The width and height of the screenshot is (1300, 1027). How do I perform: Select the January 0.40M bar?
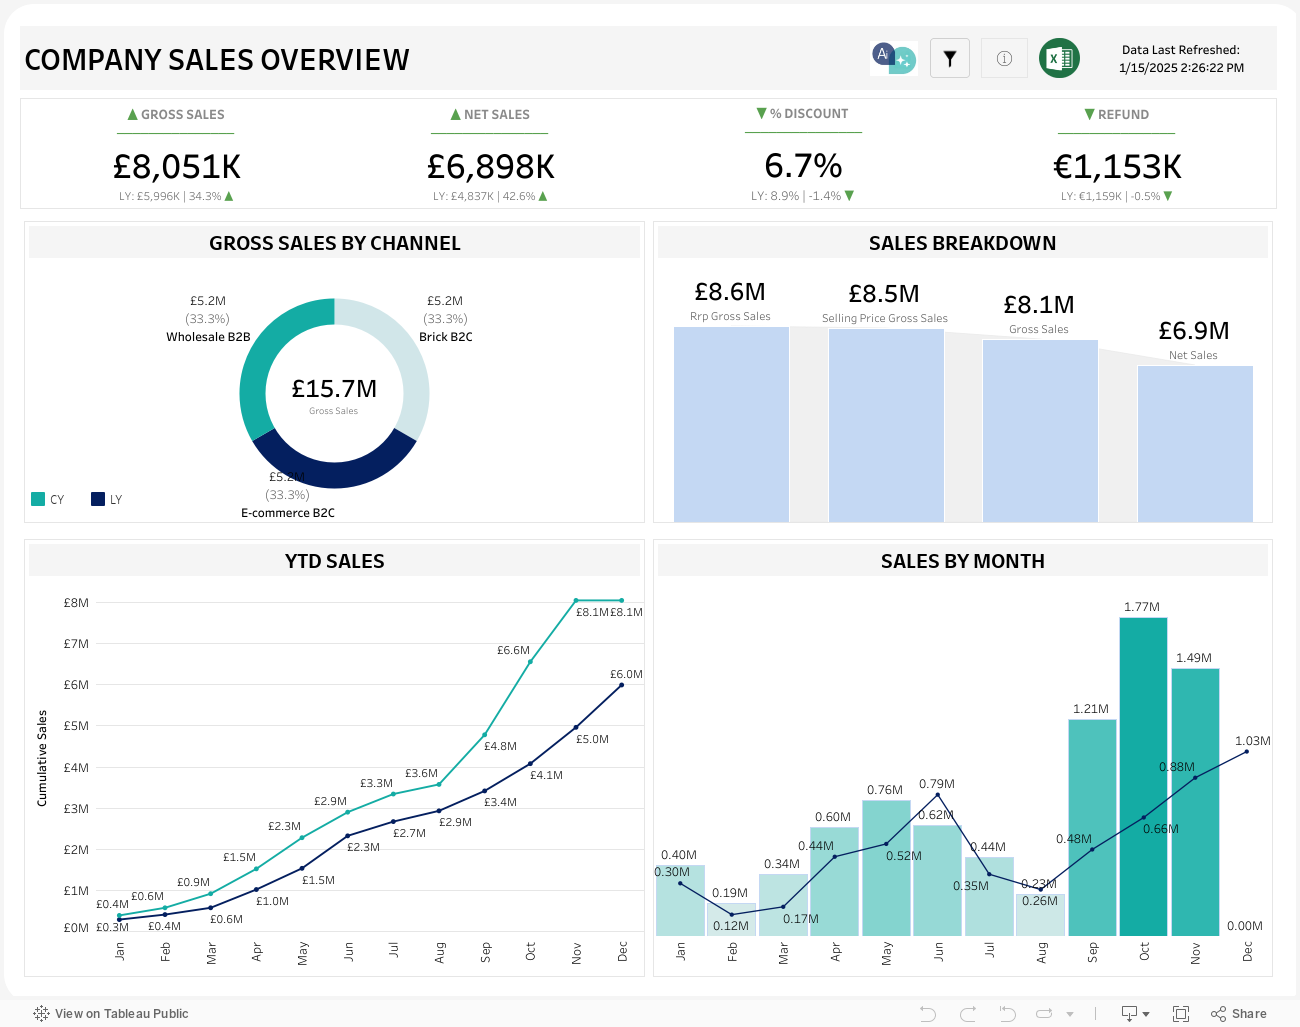[x=680, y=900]
